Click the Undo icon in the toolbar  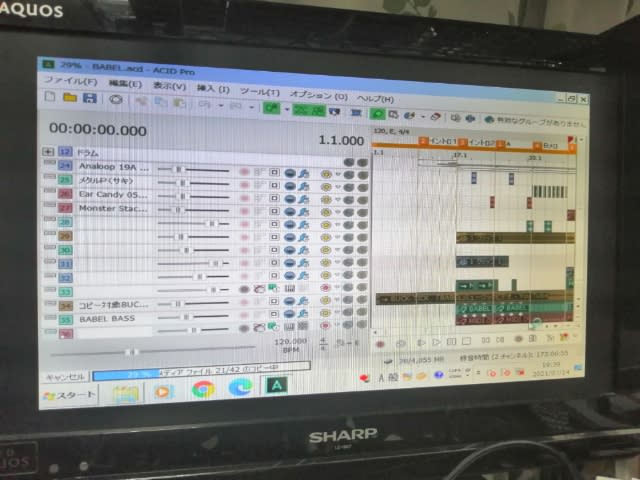click(x=204, y=104)
